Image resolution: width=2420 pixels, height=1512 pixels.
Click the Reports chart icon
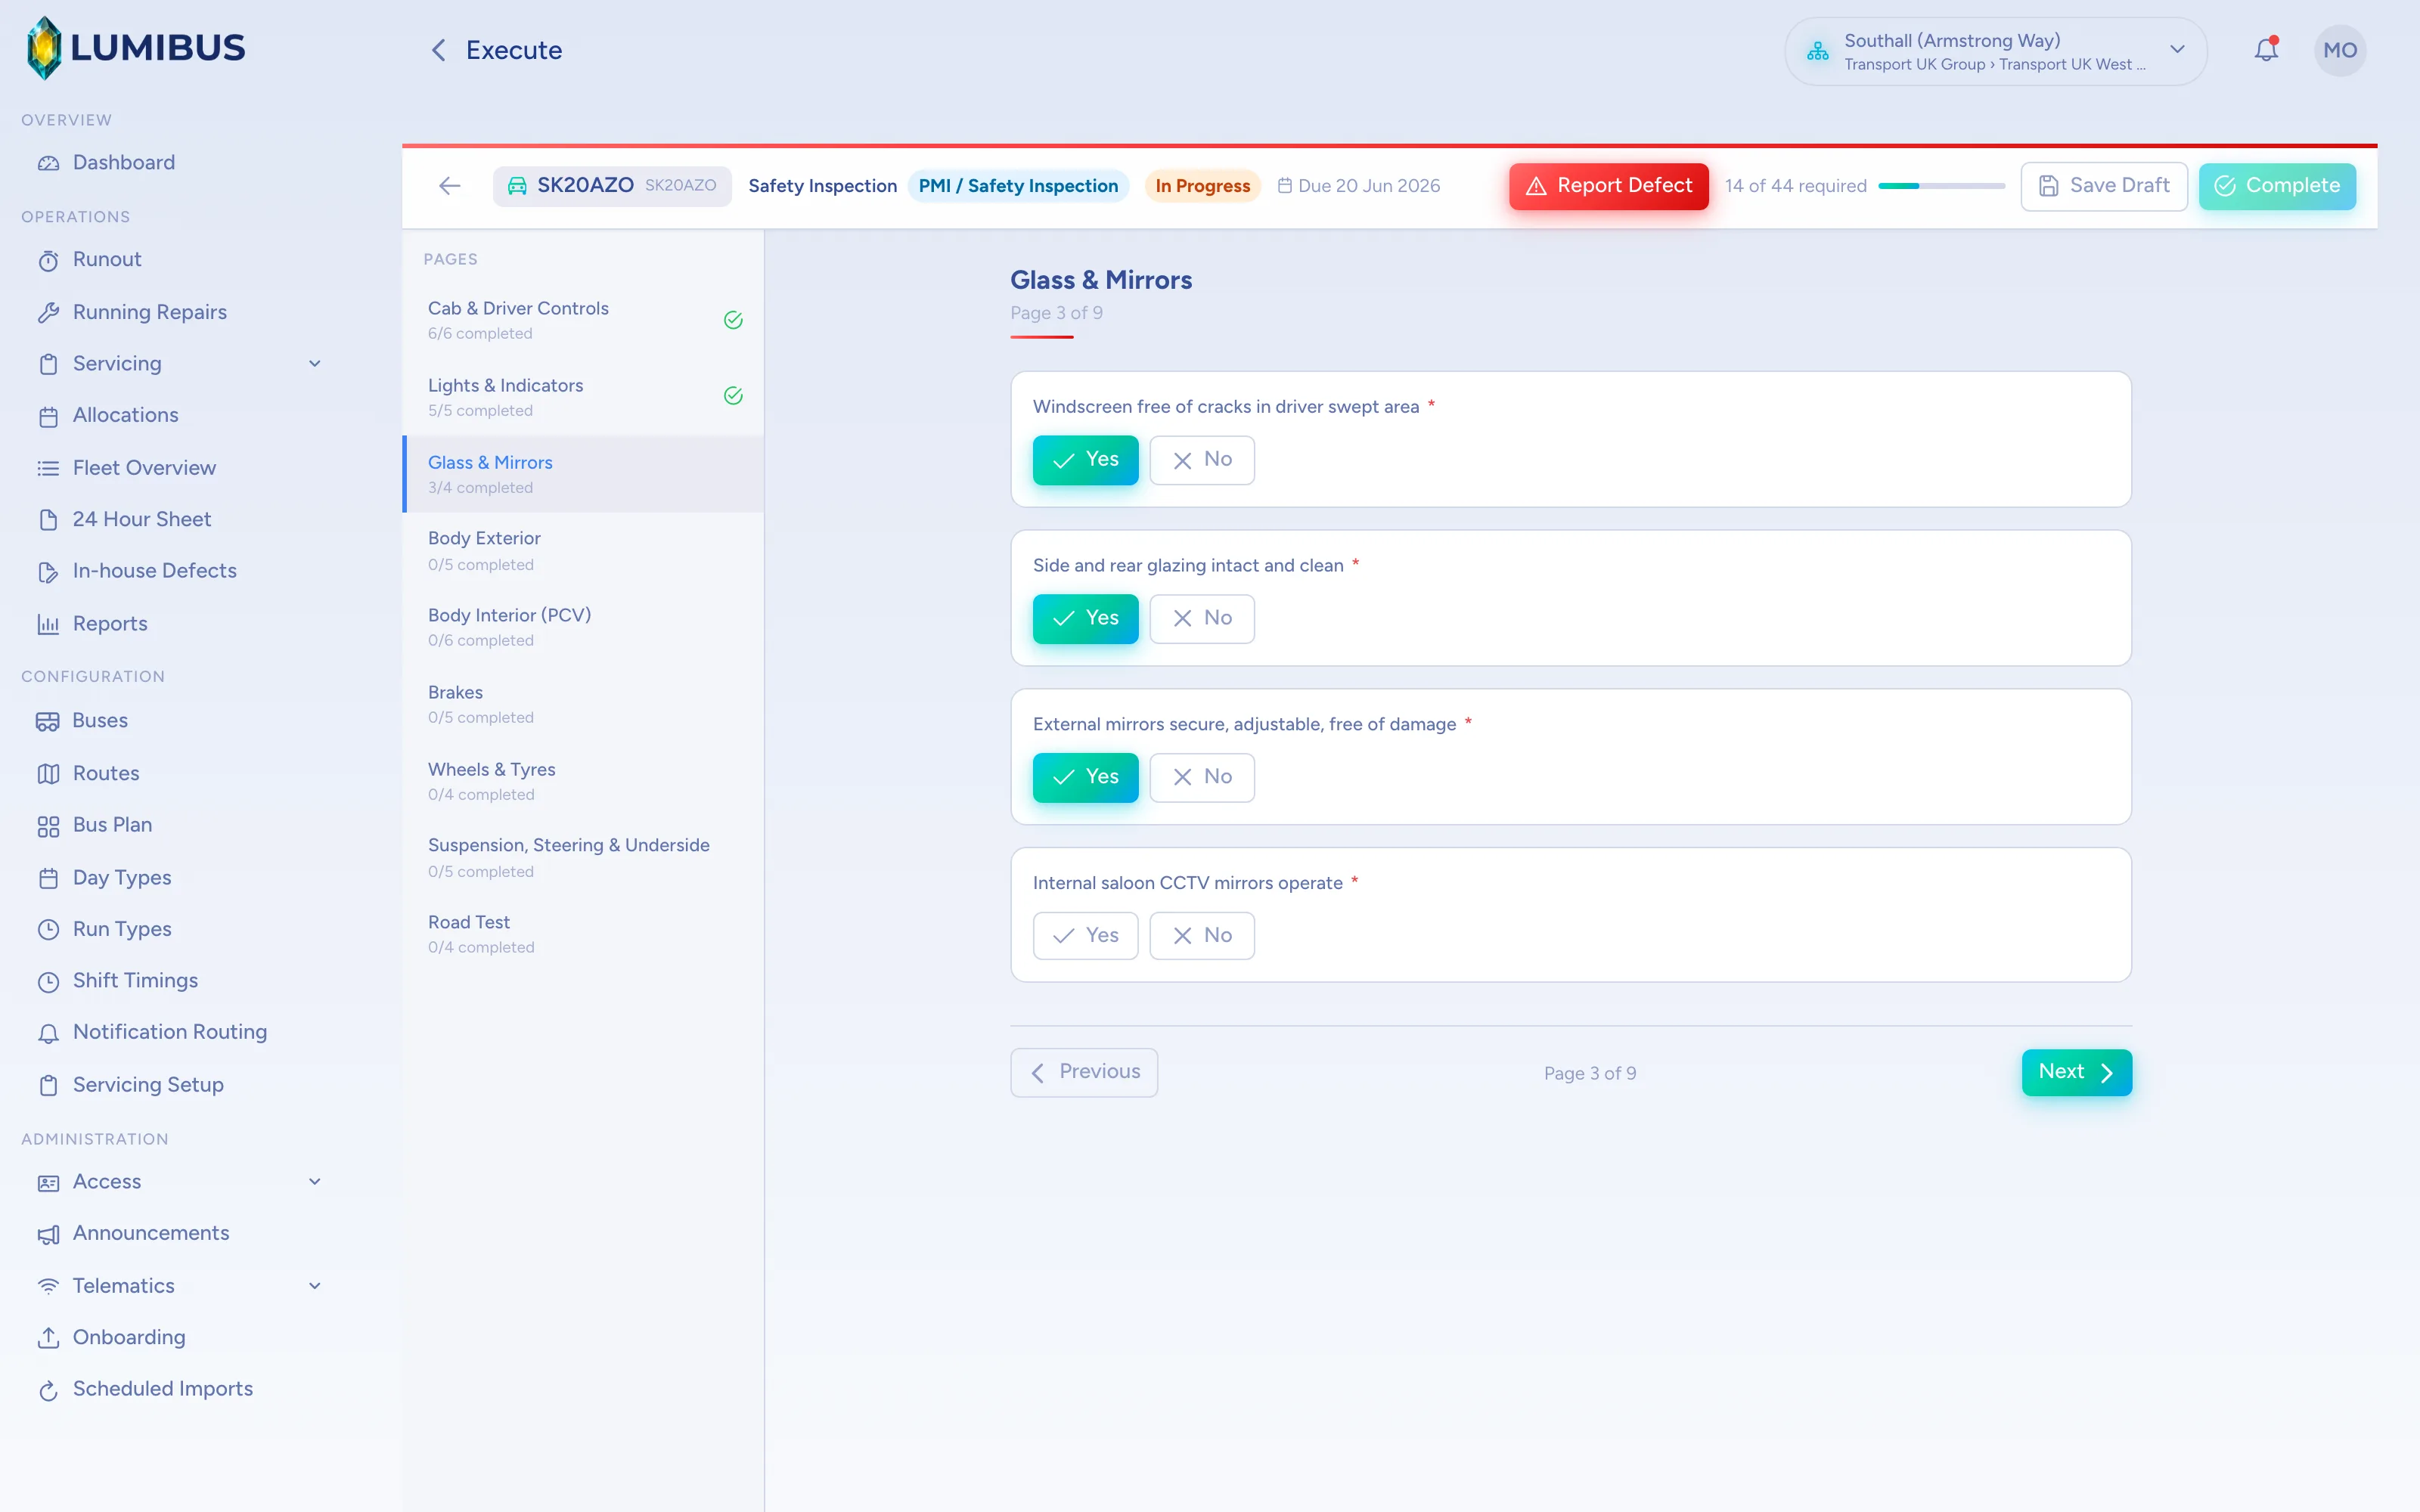[x=48, y=624]
